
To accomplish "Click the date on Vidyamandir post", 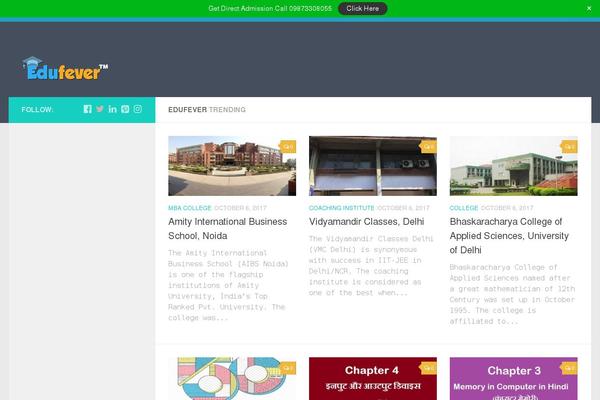I will point(403,208).
